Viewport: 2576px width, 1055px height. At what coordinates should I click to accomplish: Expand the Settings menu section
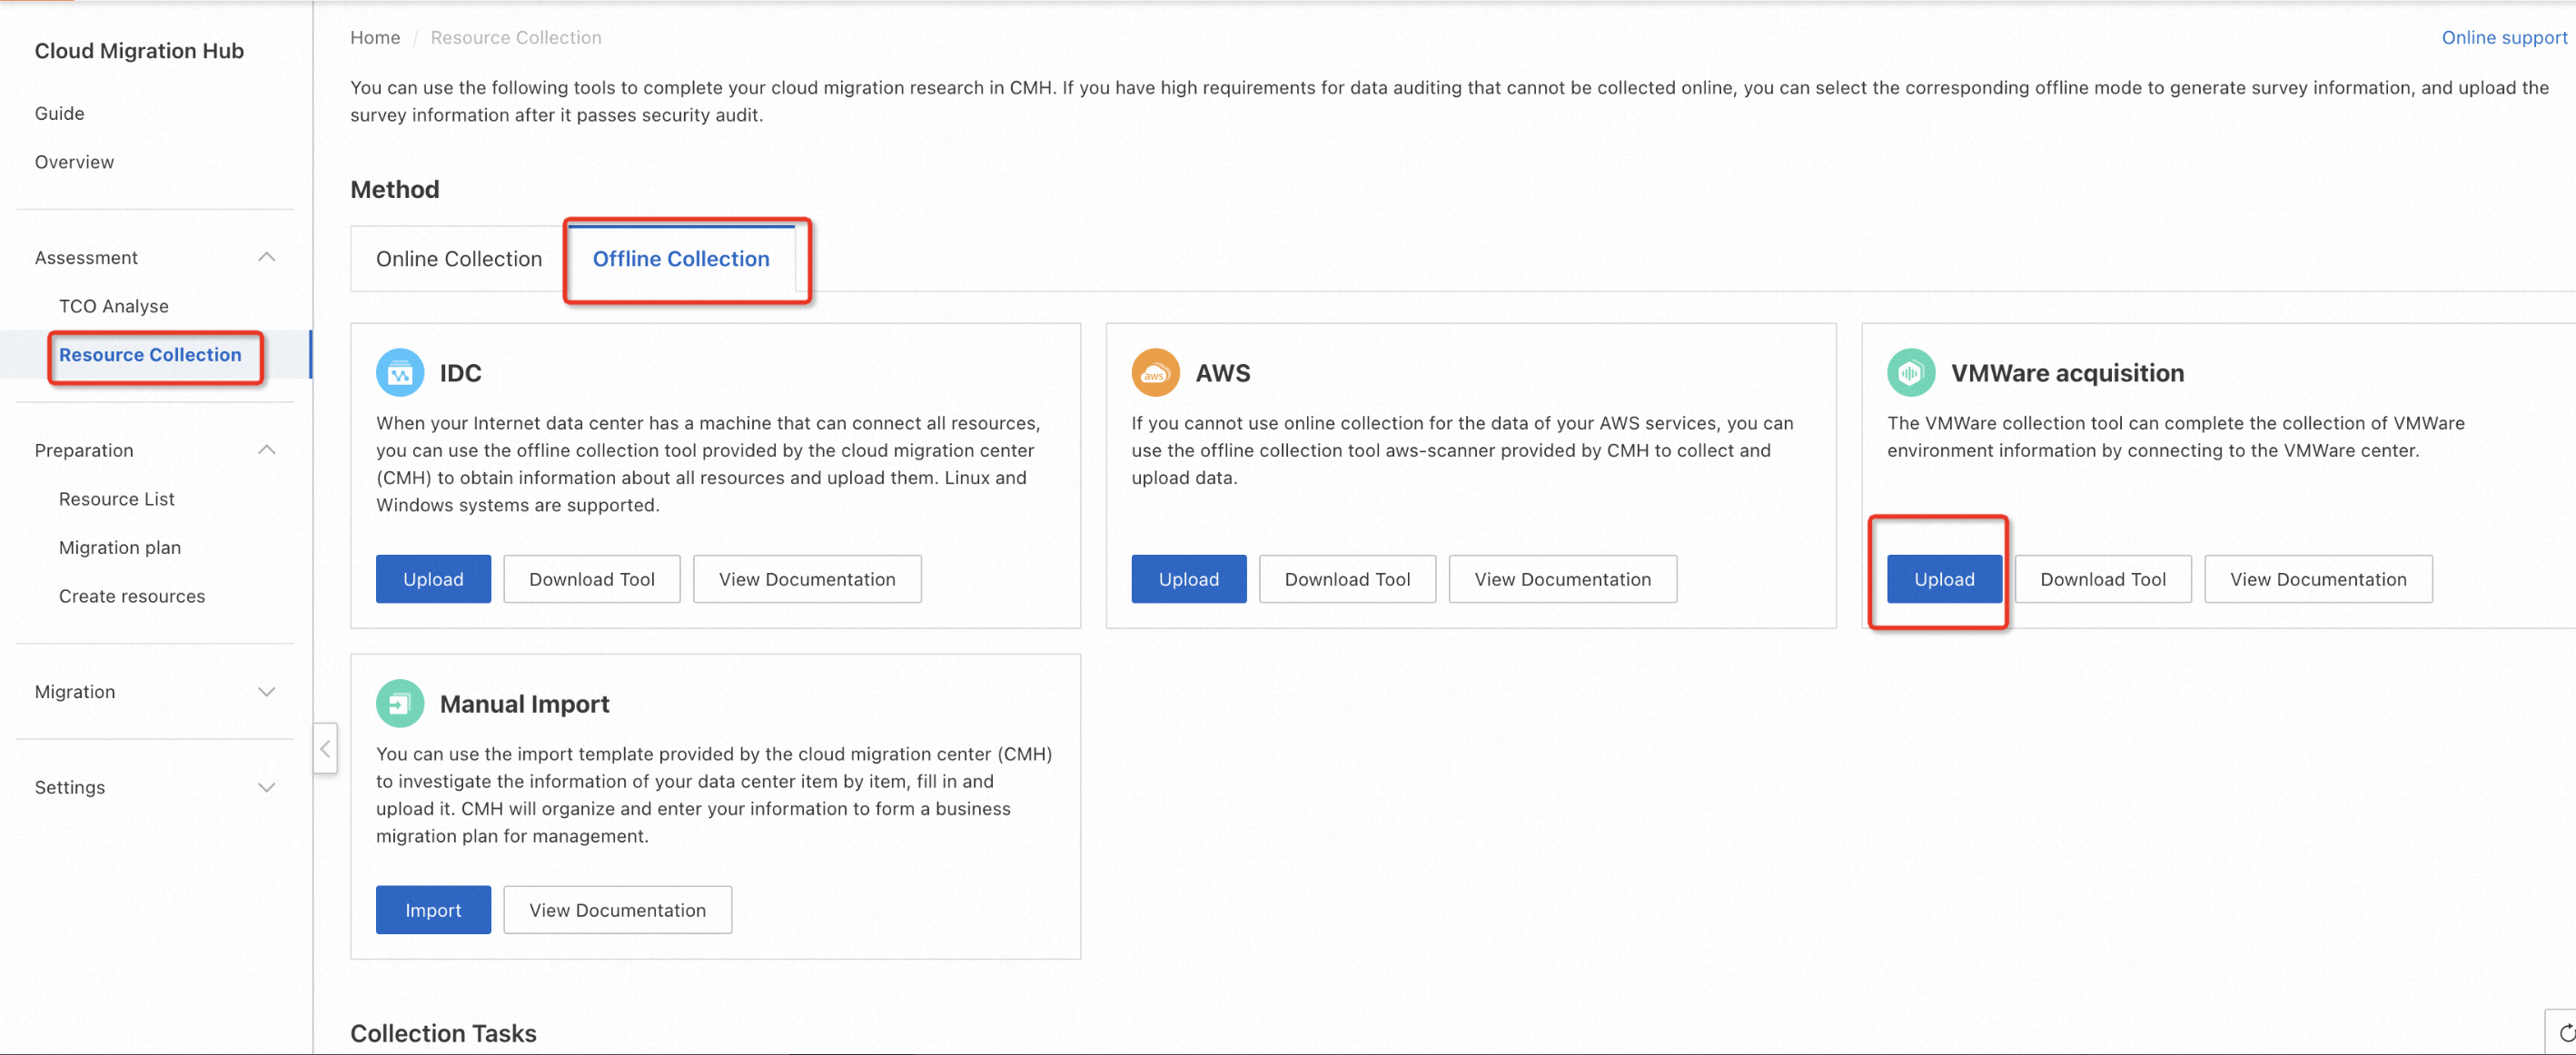coord(266,787)
